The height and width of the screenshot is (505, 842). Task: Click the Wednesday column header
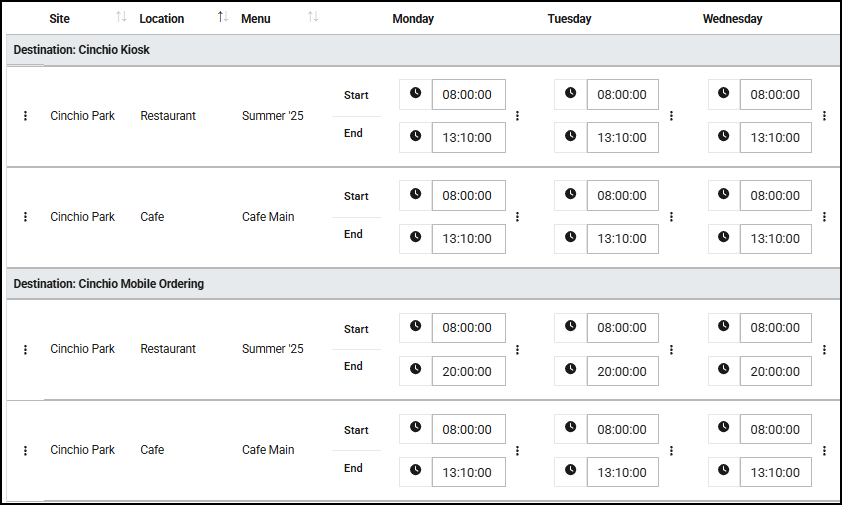pos(732,19)
